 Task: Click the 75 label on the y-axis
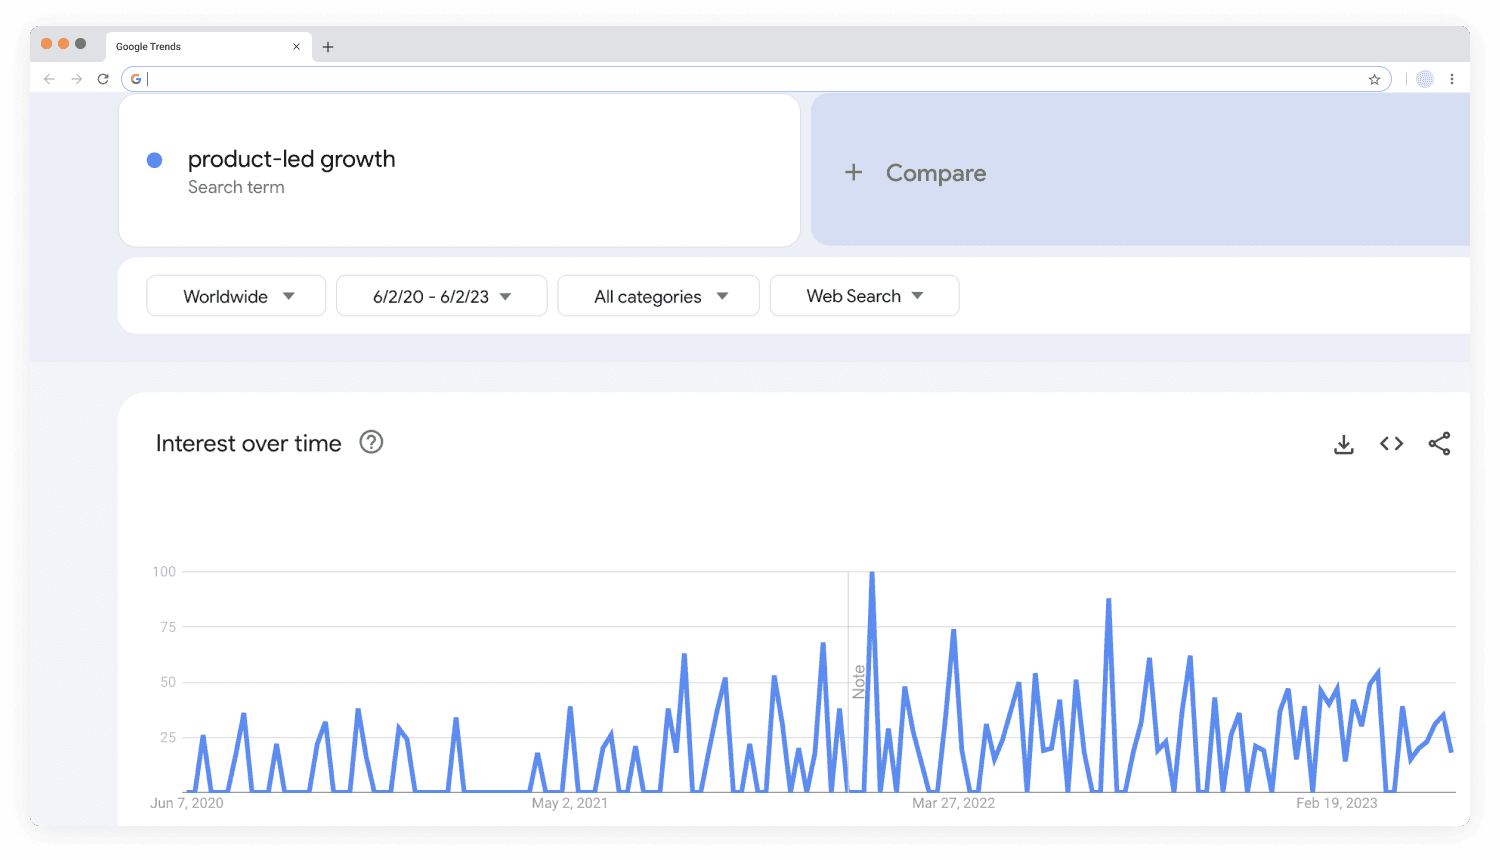[x=168, y=627]
